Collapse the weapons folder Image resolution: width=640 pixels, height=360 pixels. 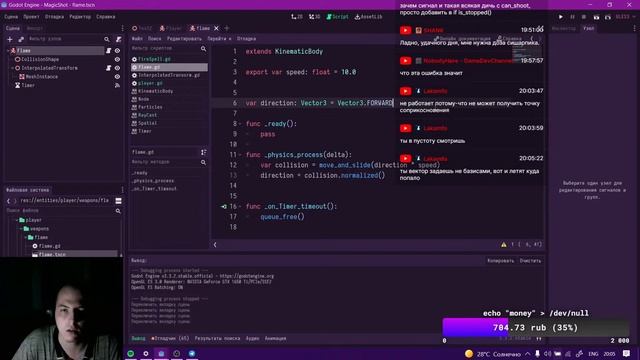pyautogui.click(x=21, y=229)
